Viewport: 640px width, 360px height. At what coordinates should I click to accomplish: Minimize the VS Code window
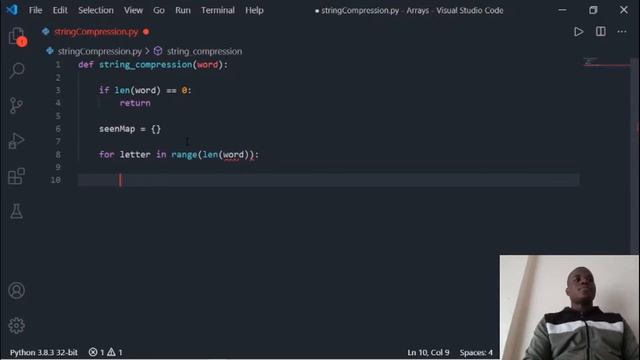tap(562, 10)
